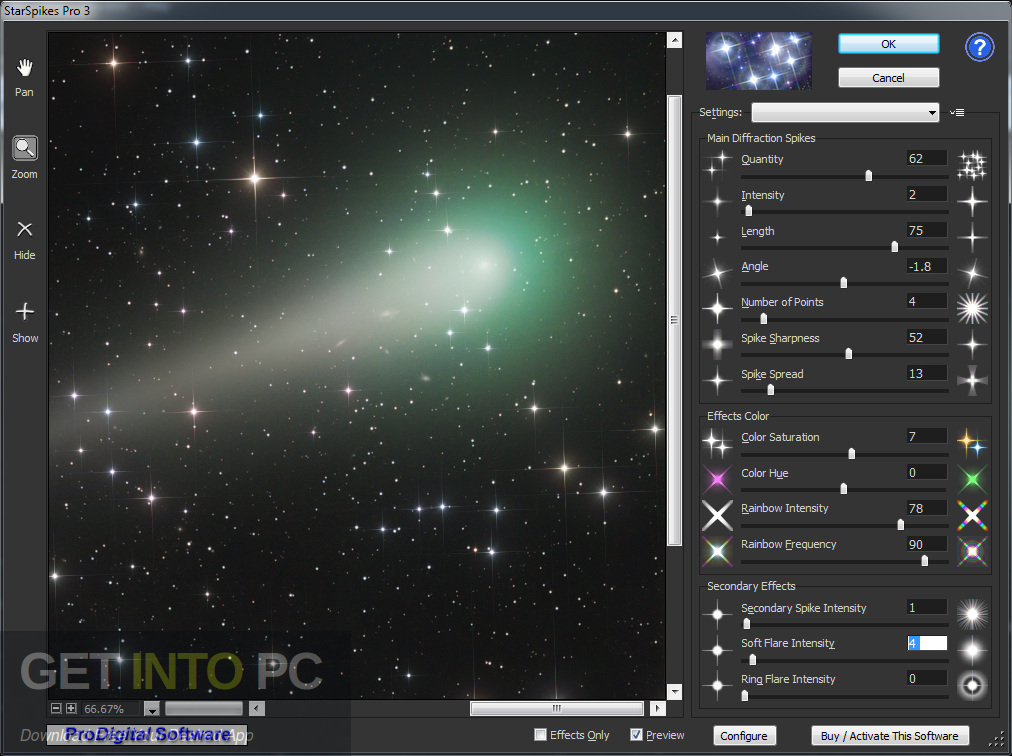Click the fewer-spikes icon beside Quantity

click(x=718, y=165)
